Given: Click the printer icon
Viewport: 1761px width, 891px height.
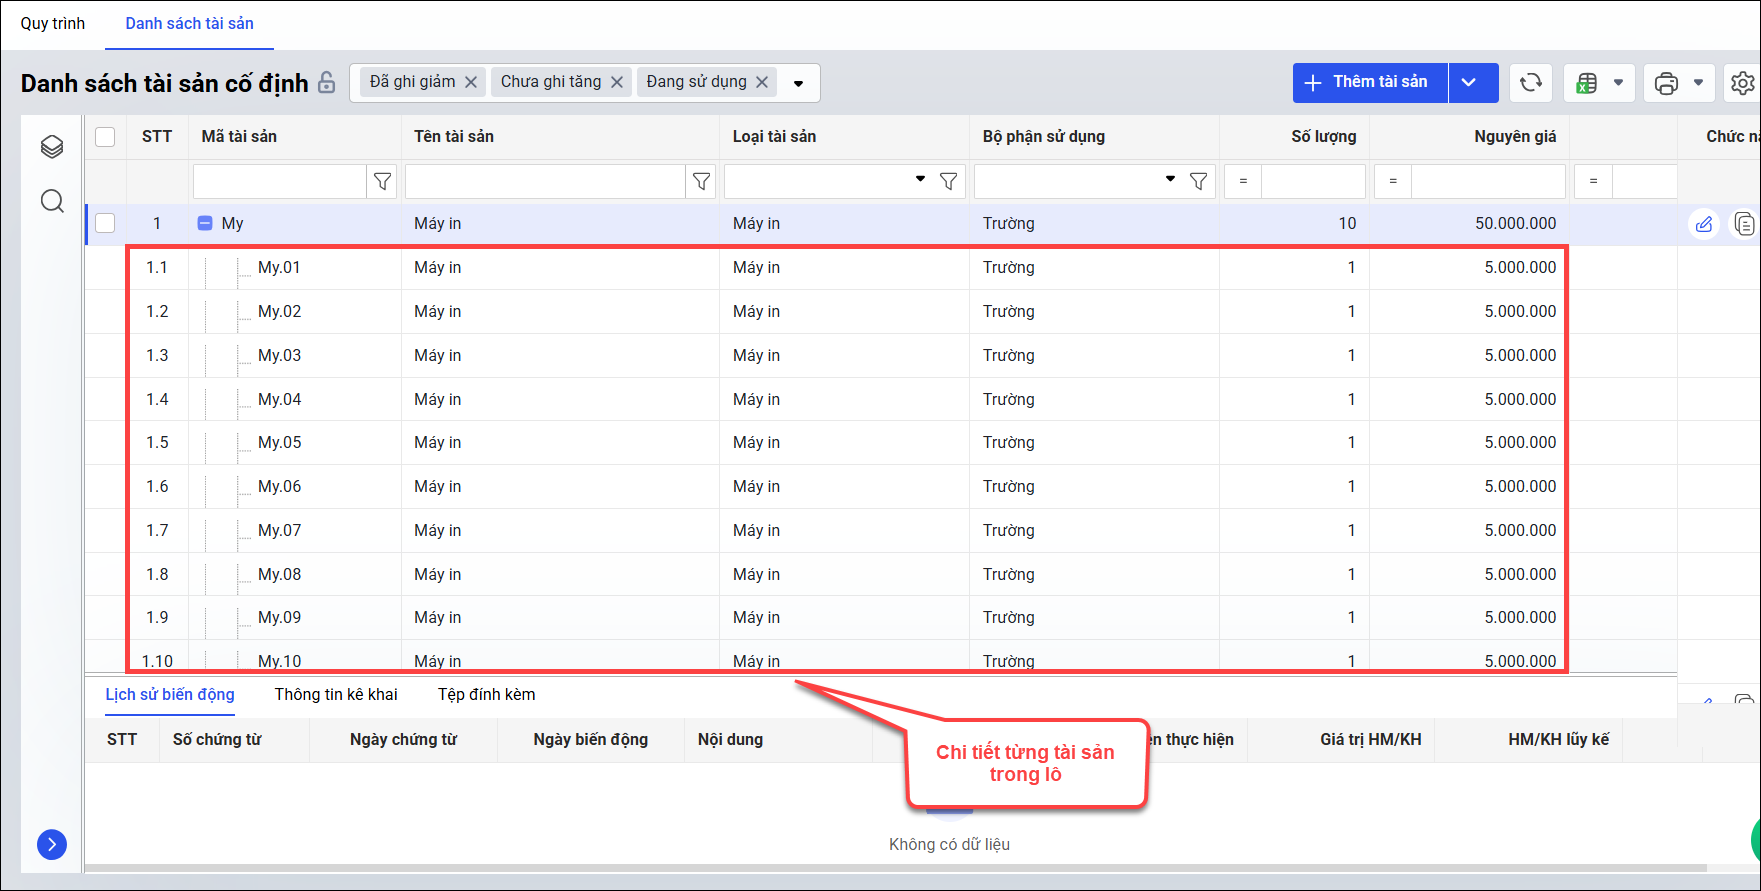Looking at the screenshot, I should click(1666, 83).
